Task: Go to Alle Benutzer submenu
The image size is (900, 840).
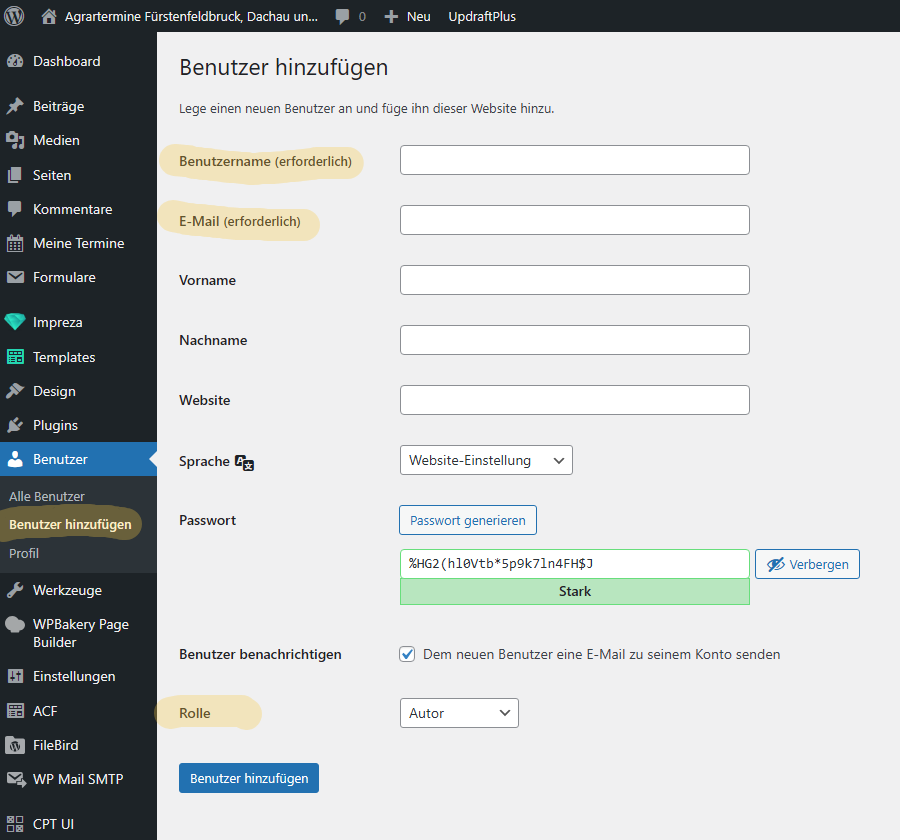Action: point(47,496)
